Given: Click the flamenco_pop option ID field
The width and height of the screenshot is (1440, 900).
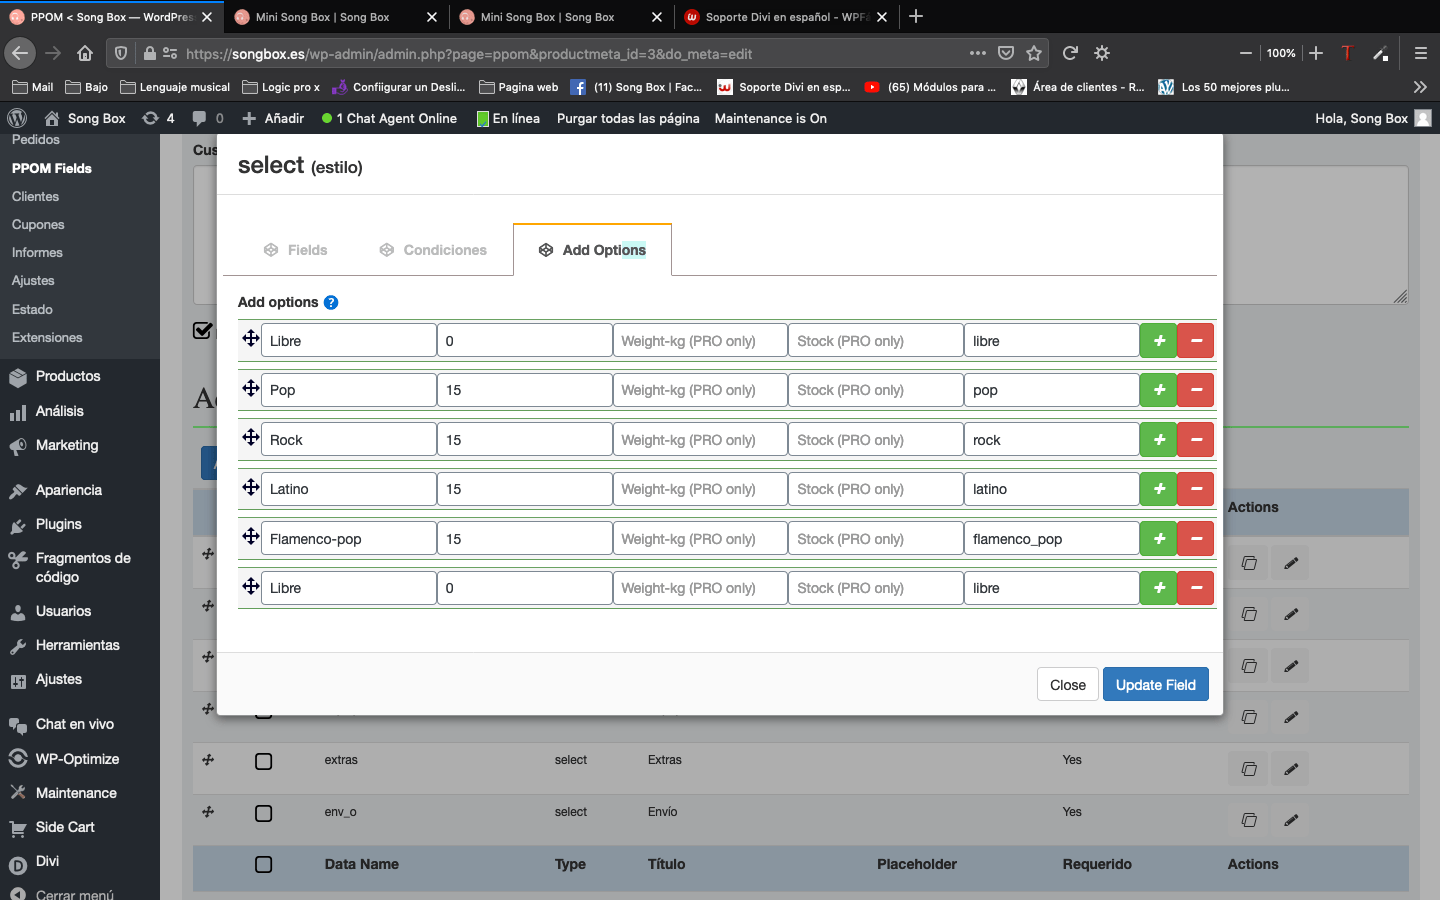Looking at the screenshot, I should (x=1051, y=539).
